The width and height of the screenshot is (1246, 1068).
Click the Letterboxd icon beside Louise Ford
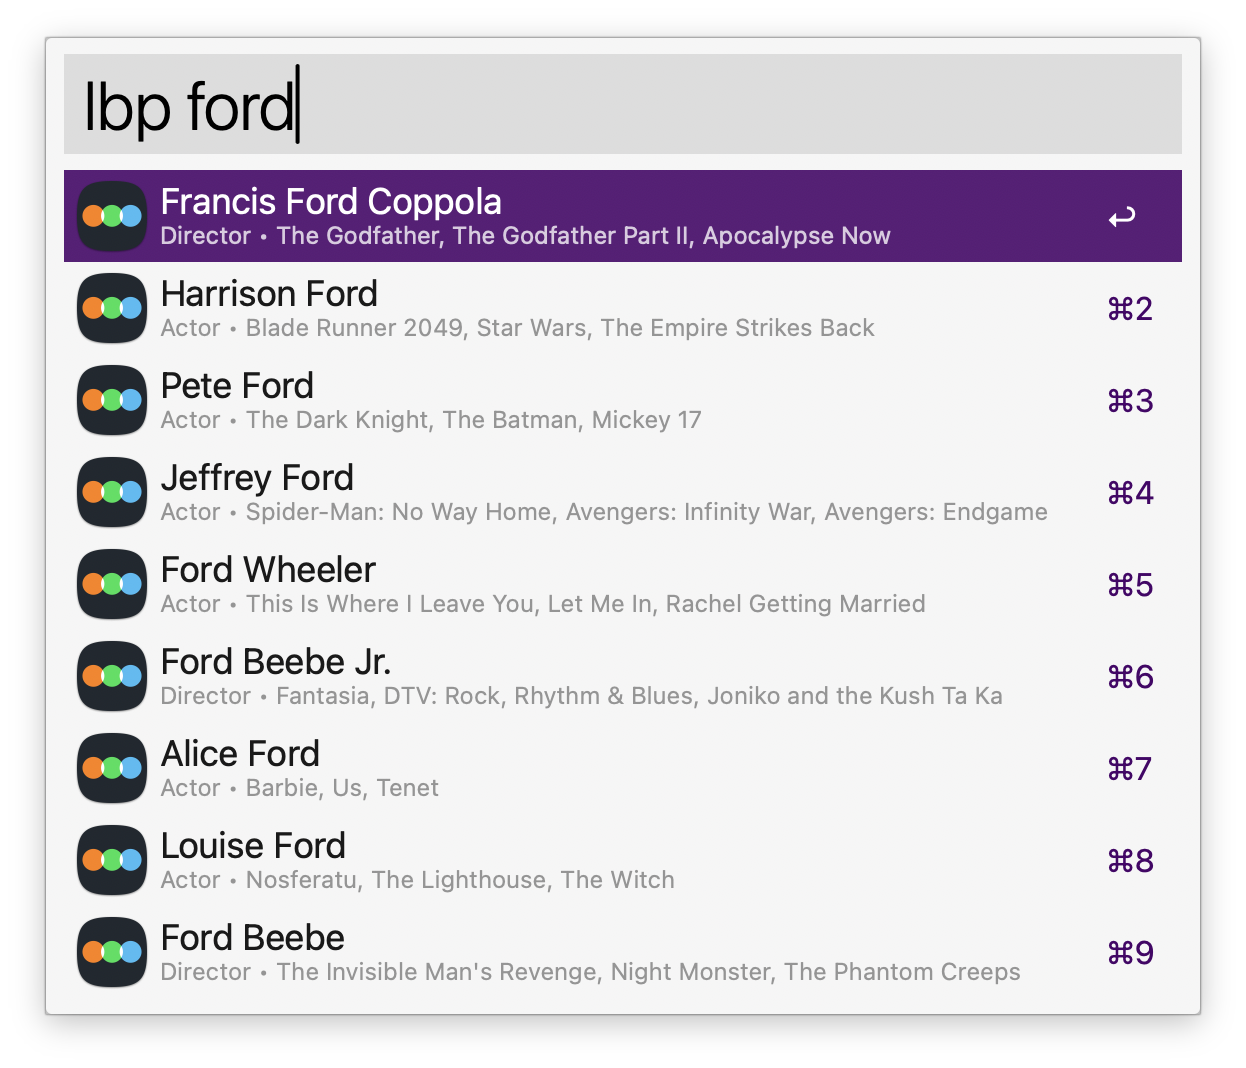(x=112, y=860)
